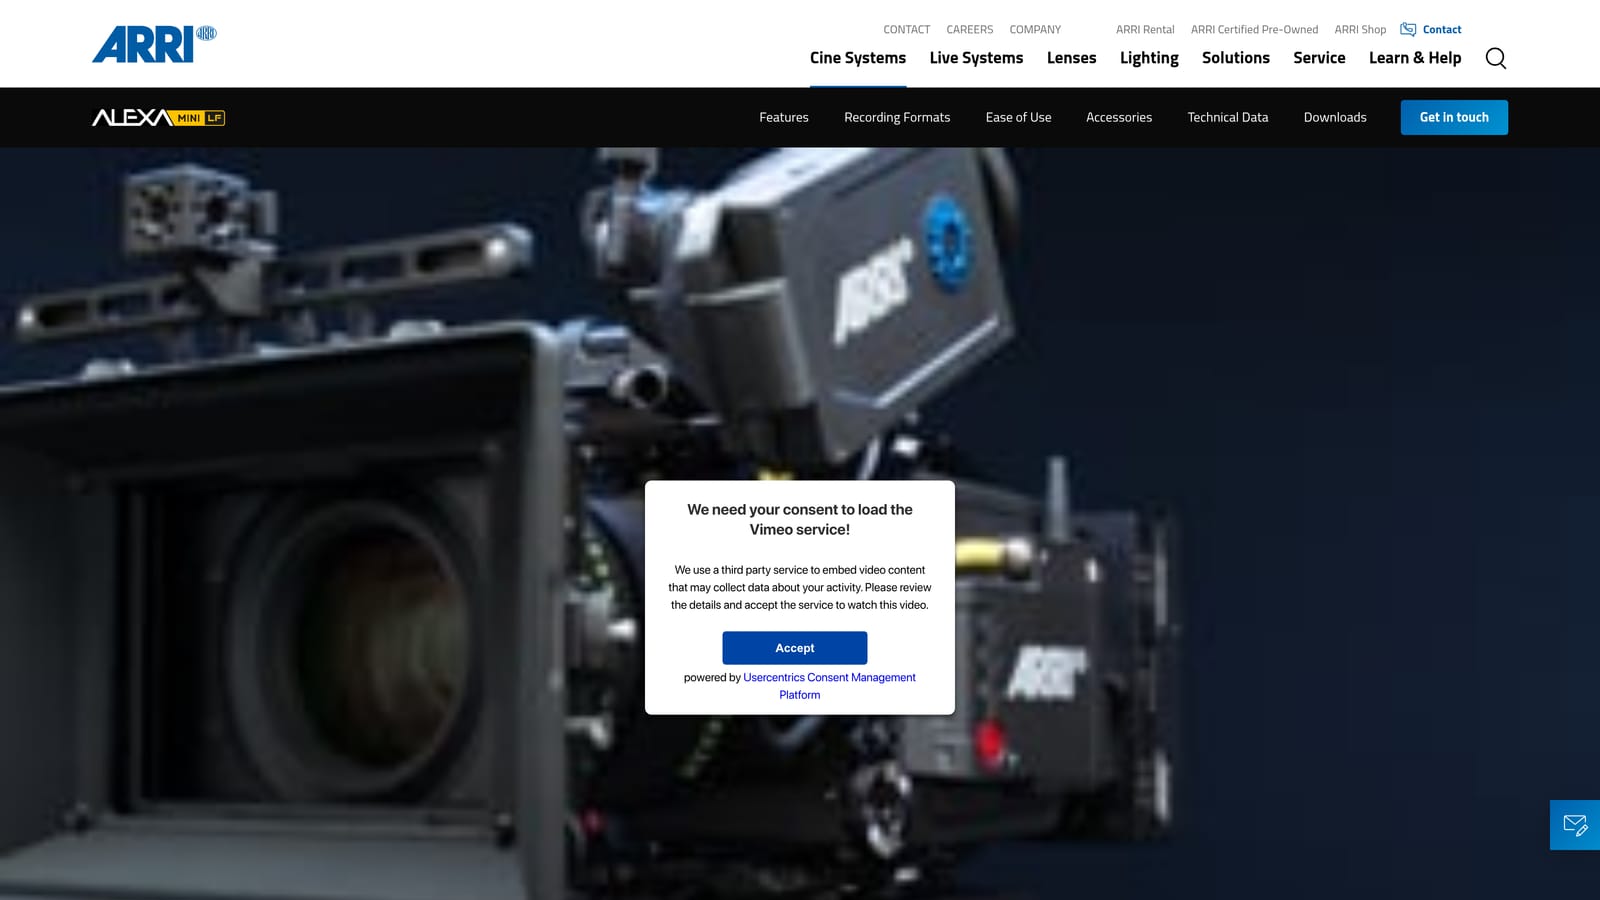This screenshot has height=900, width=1600.
Task: Click the ALEXA Mini LF logo
Action: coord(158,117)
